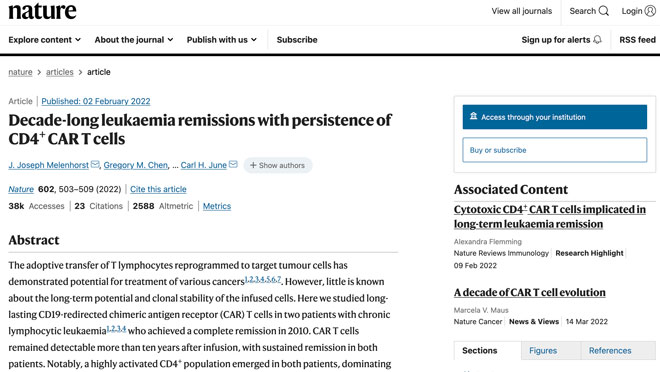This screenshot has width=660, height=372.
Task: Expand Publish with us menu
Action: [222, 40]
